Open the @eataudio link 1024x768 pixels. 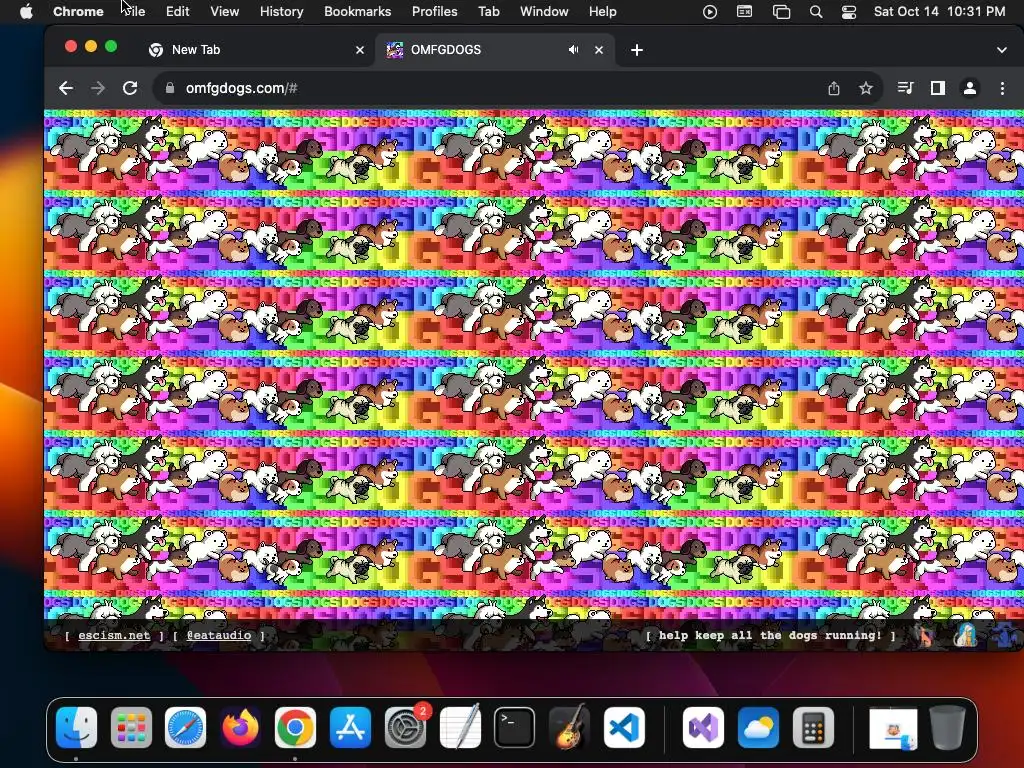(219, 635)
